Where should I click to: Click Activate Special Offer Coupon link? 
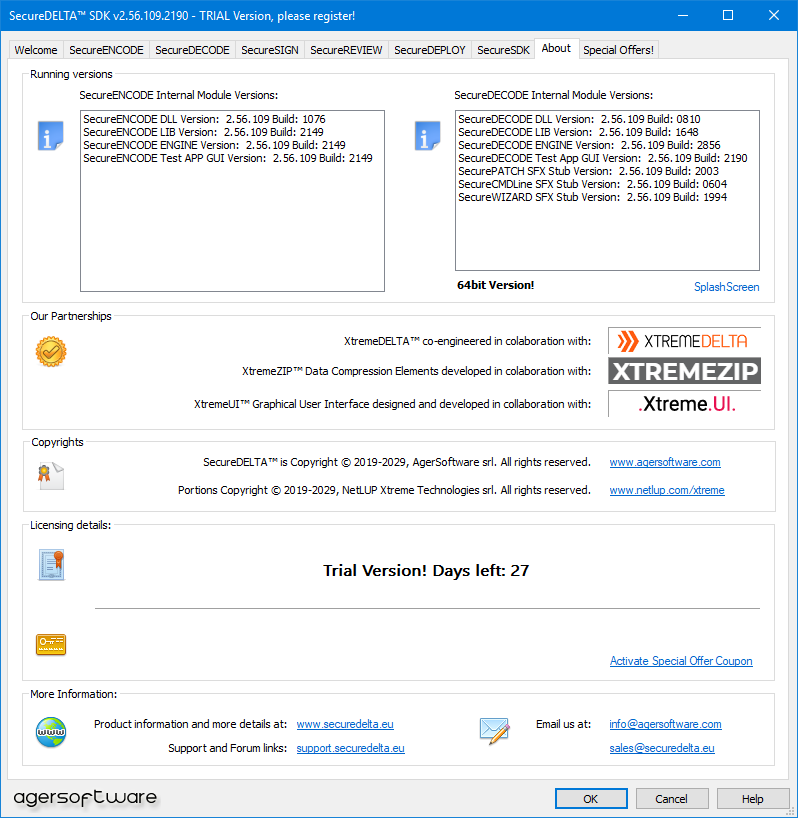(x=681, y=661)
